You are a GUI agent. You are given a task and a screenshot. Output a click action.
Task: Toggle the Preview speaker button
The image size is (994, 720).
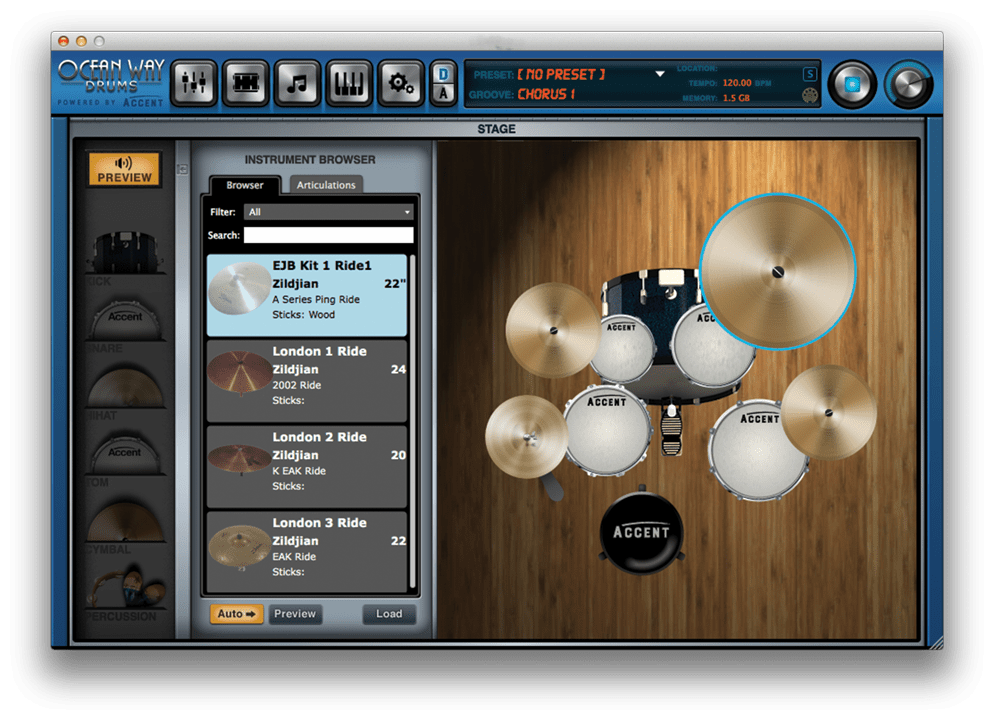point(124,169)
